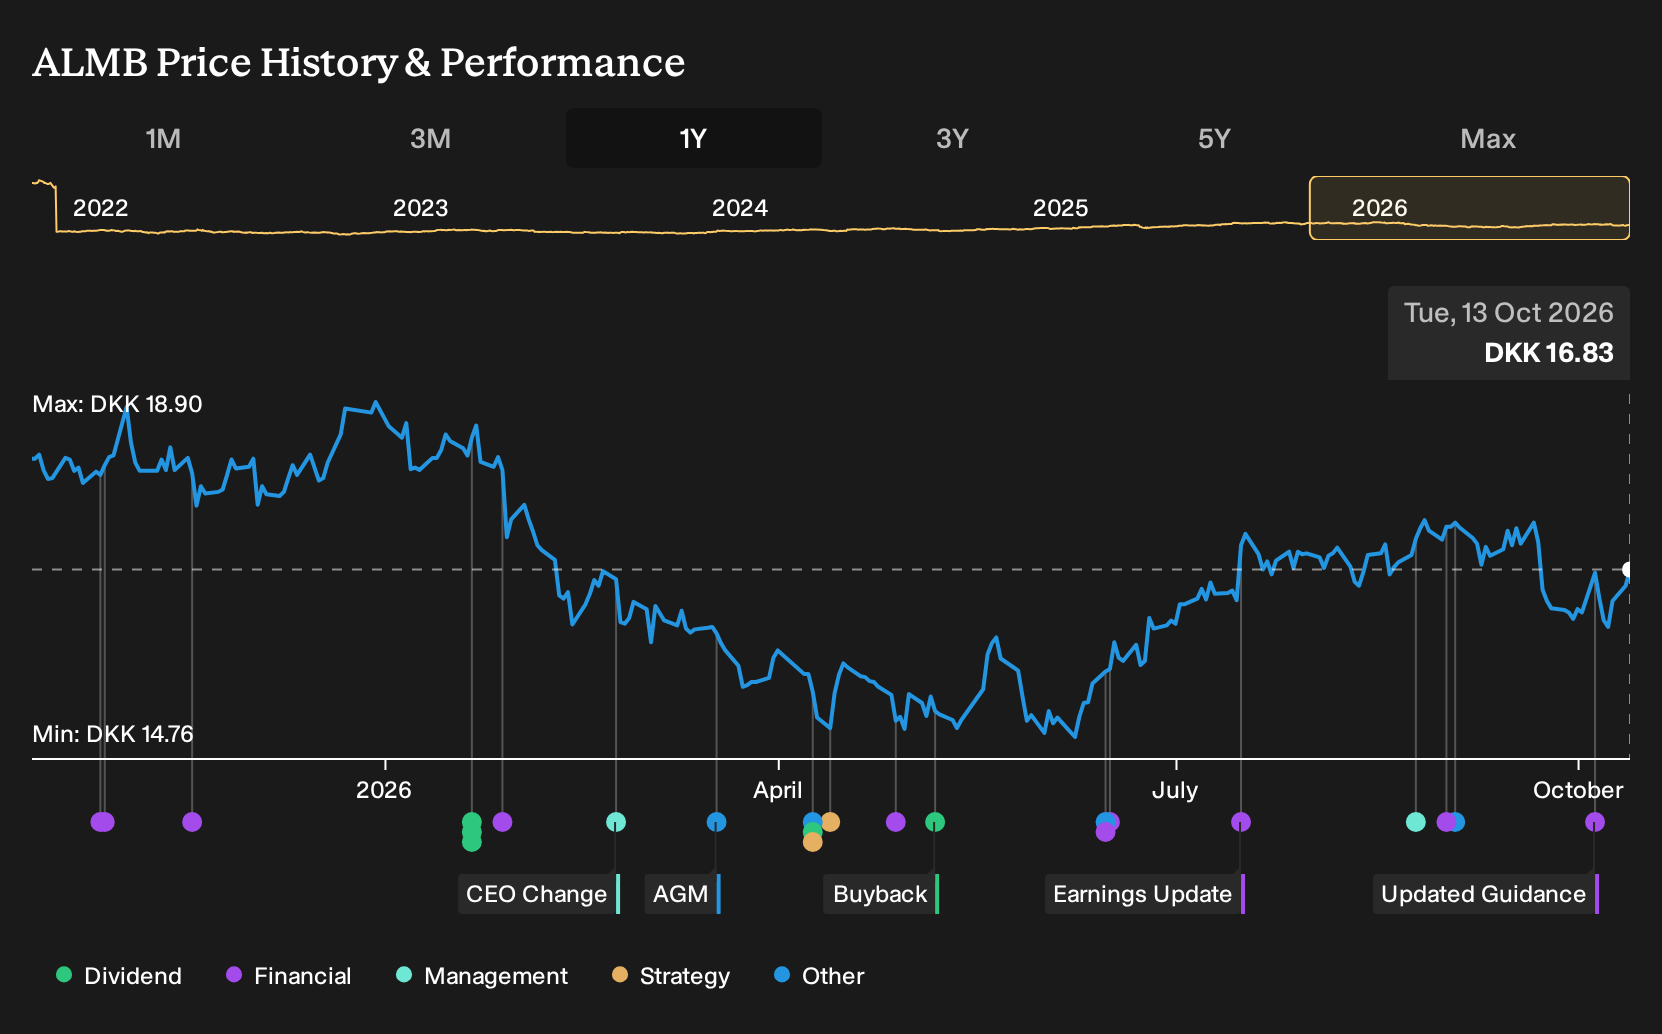Open the Buyback event label

[882, 894]
